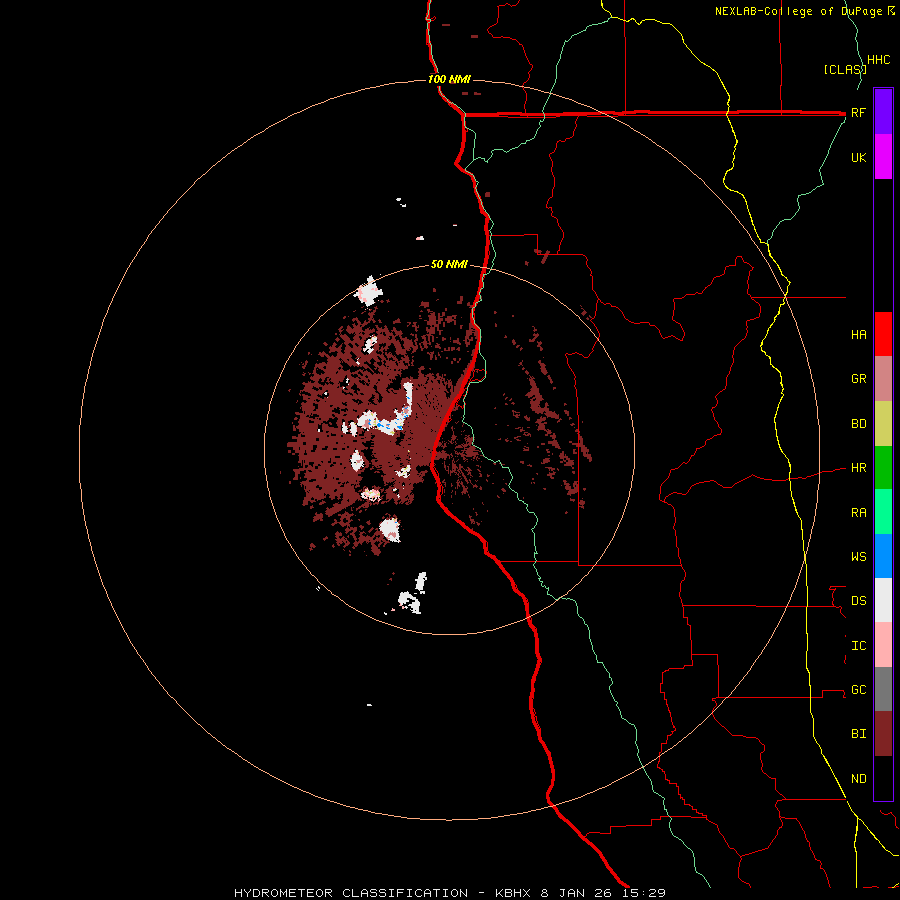Image resolution: width=900 pixels, height=900 pixels.
Task: Click the 15:29 timestamp
Action: point(643,893)
